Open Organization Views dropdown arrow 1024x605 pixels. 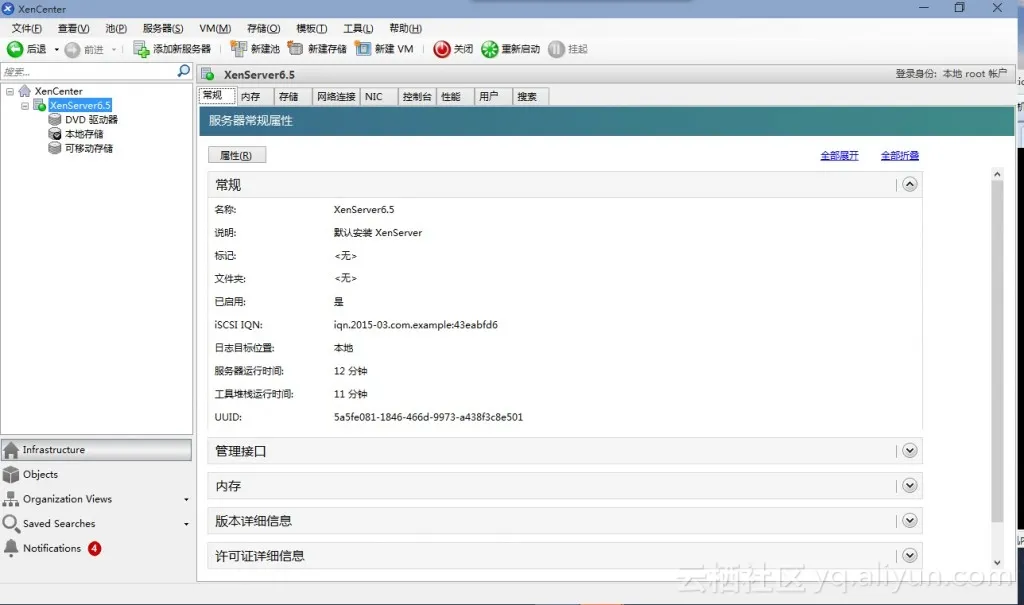point(186,500)
